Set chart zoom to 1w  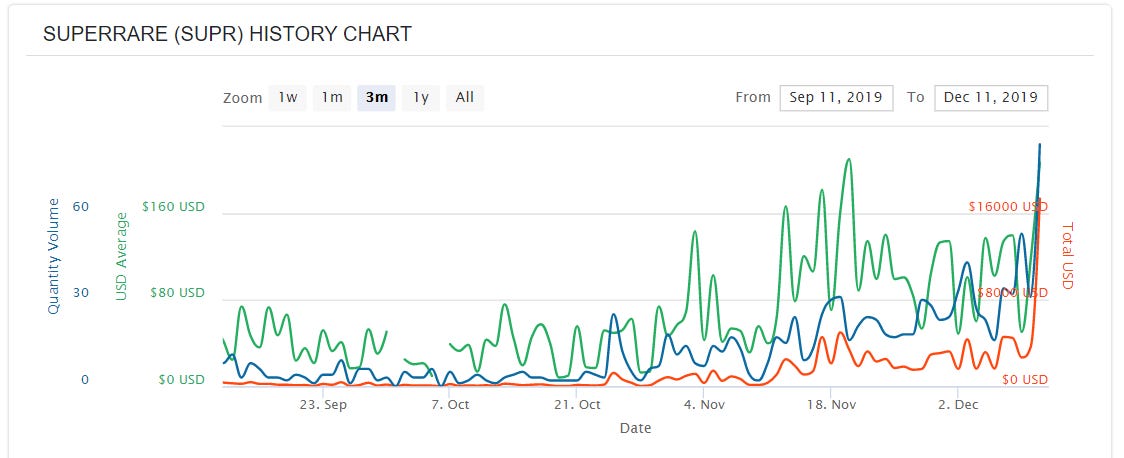[287, 97]
